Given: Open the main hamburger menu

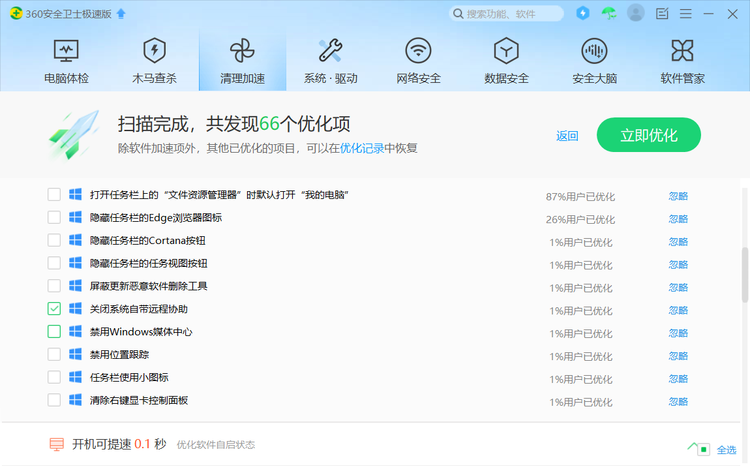Looking at the screenshot, I should [x=685, y=14].
